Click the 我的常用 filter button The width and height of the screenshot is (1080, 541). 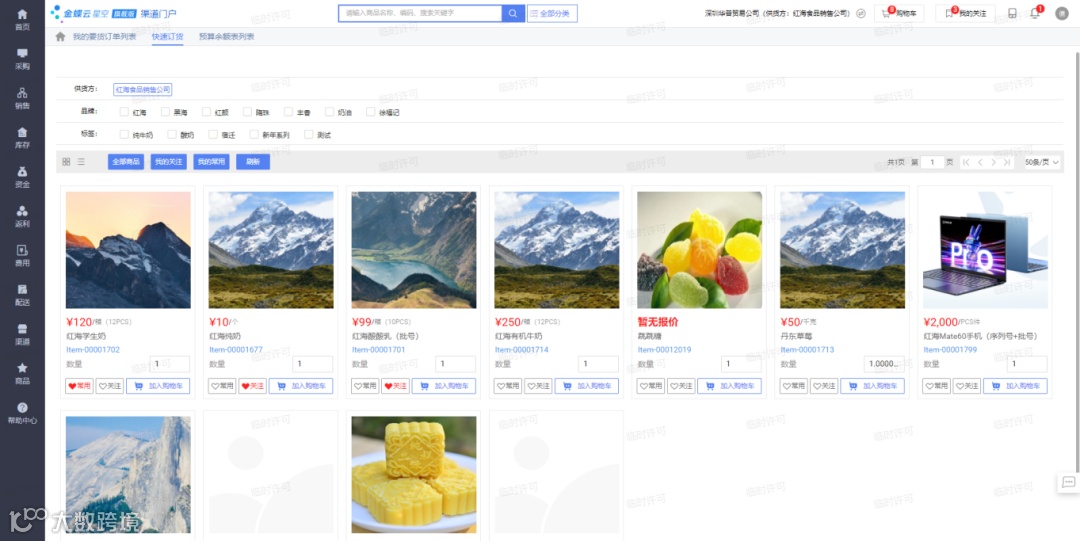(211, 162)
